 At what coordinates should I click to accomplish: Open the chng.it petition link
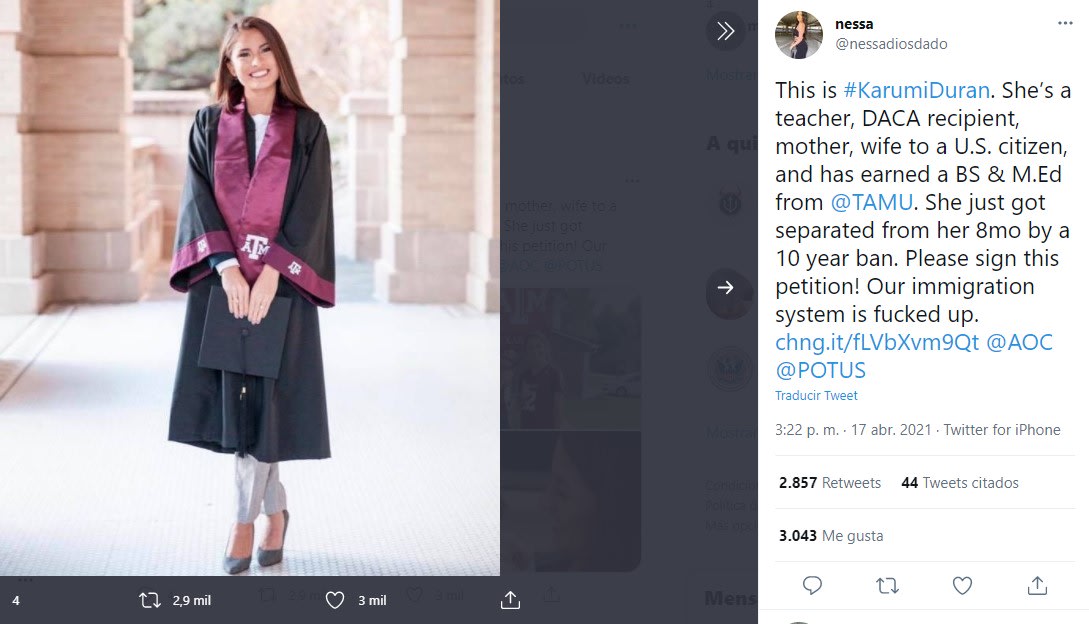(x=877, y=342)
